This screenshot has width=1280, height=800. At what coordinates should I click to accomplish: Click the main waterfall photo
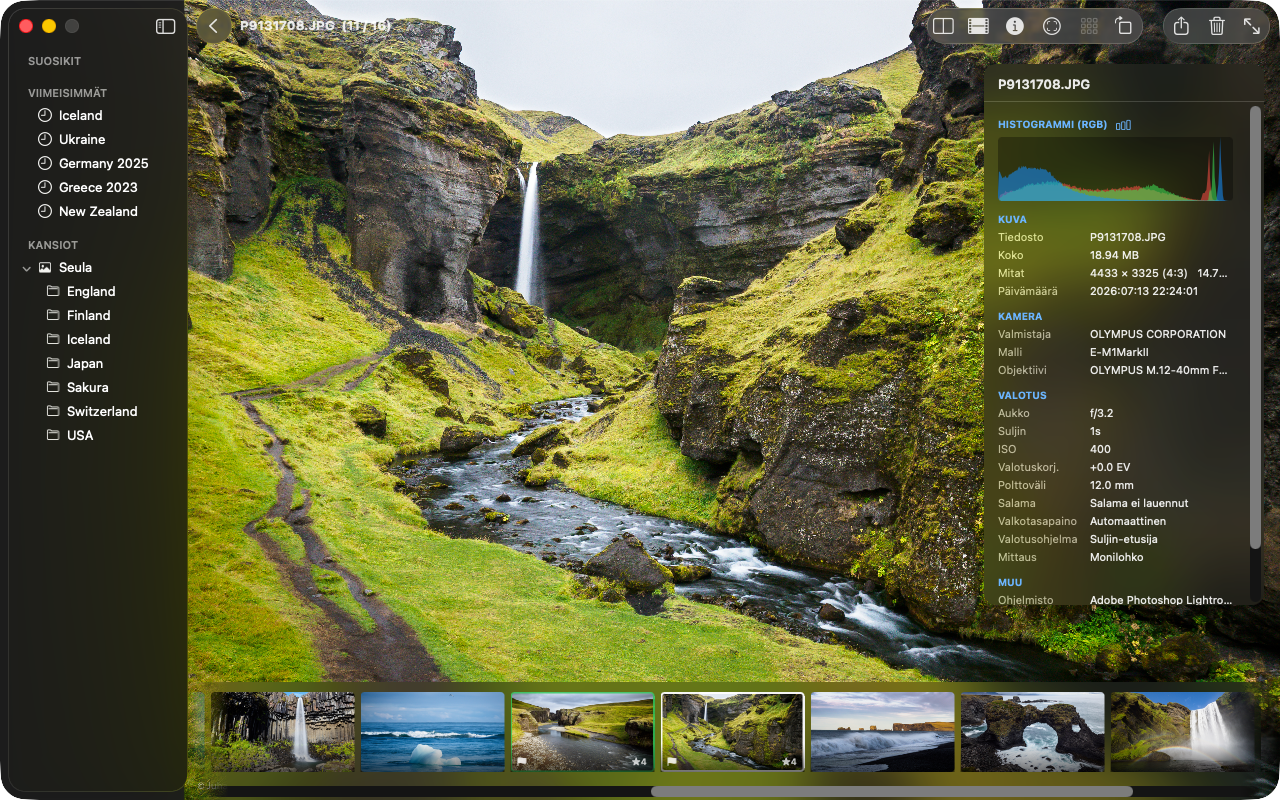point(585,340)
